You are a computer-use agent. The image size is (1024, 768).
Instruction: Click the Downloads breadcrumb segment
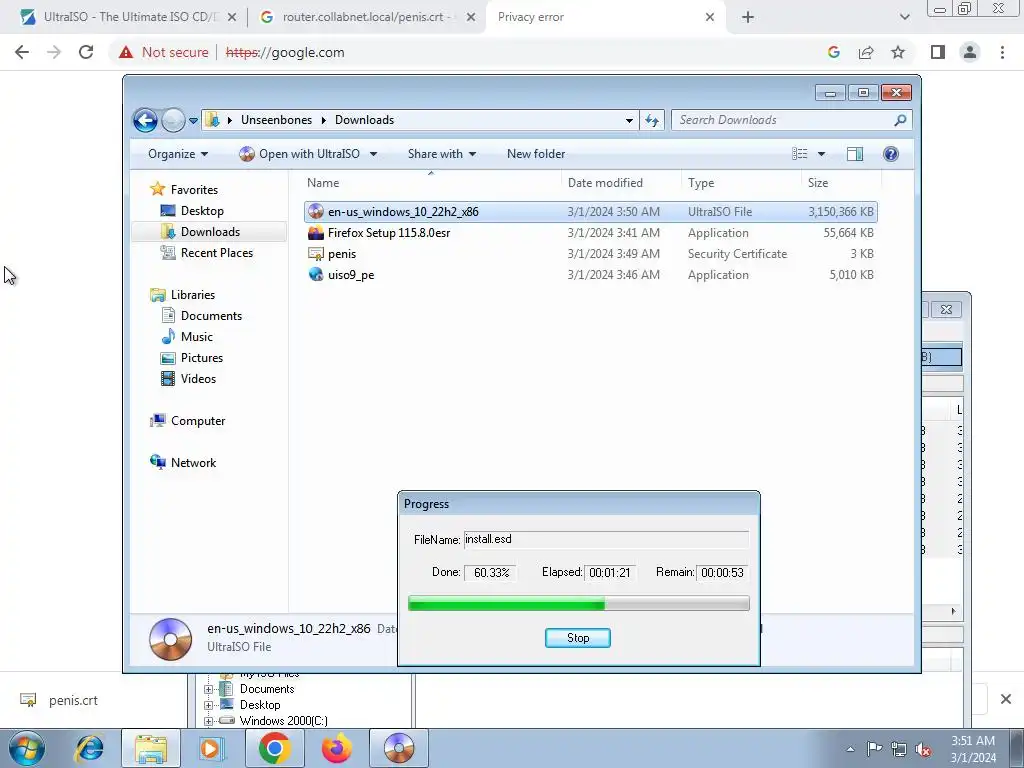364,120
